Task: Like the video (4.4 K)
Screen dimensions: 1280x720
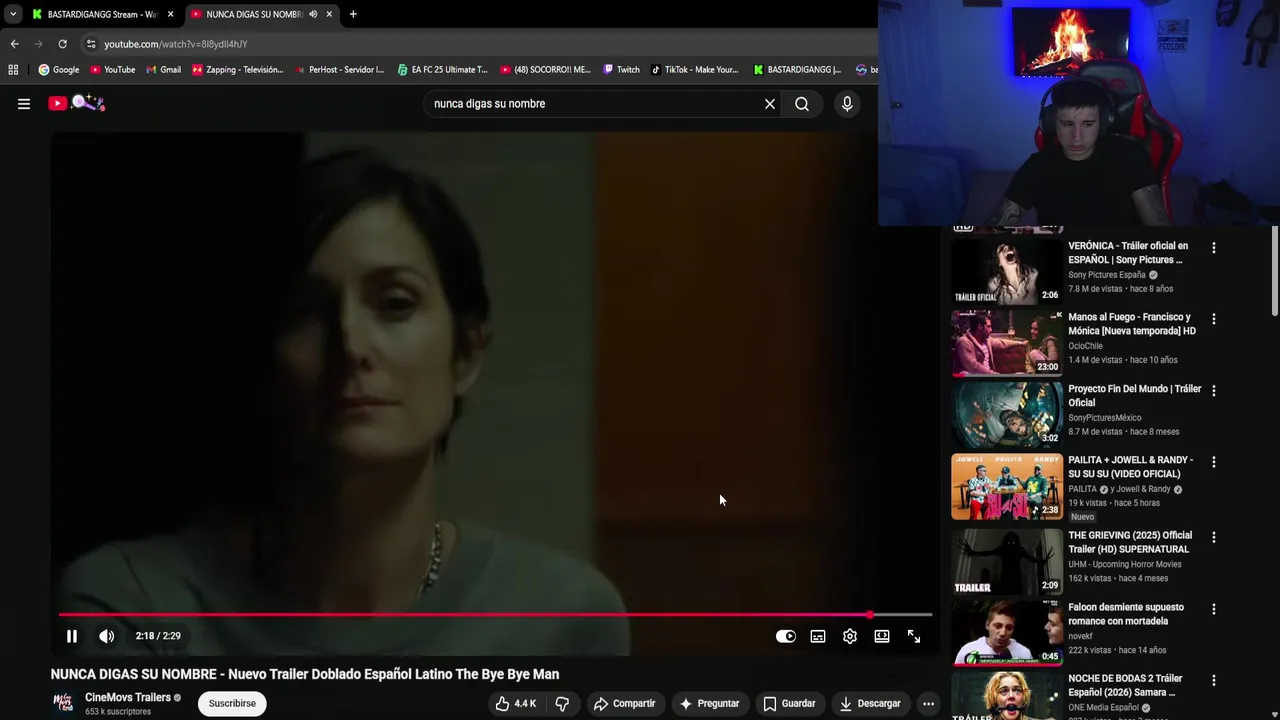Action: [516, 703]
